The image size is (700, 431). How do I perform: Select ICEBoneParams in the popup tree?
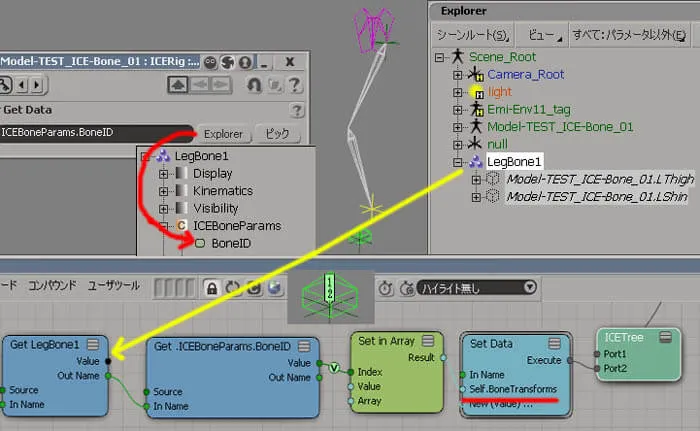point(237,226)
